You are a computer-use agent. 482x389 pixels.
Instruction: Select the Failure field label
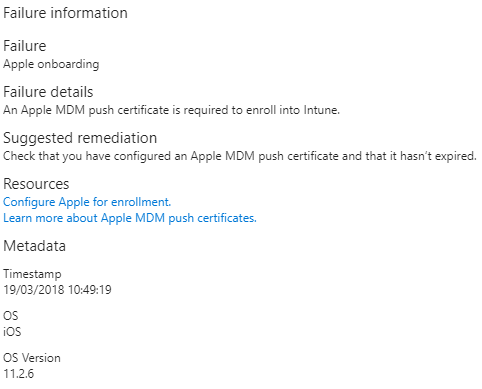(25, 46)
